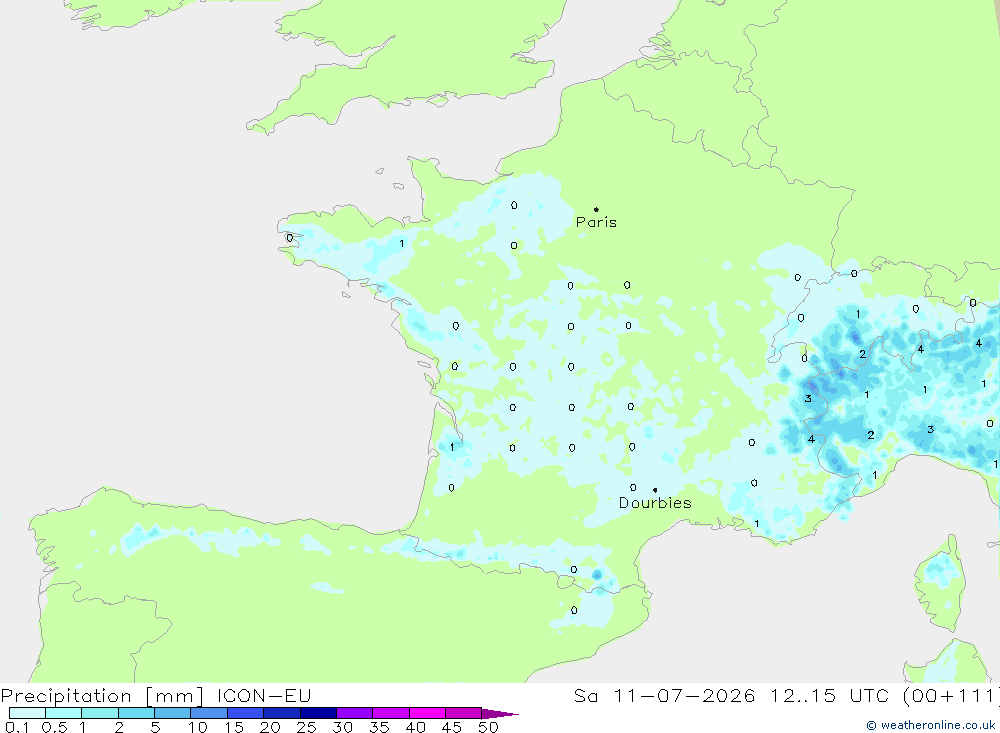This screenshot has height=733, width=1000.
Task: Pick the 0.5–1 mm legend color swatch
Action: (x=63, y=713)
